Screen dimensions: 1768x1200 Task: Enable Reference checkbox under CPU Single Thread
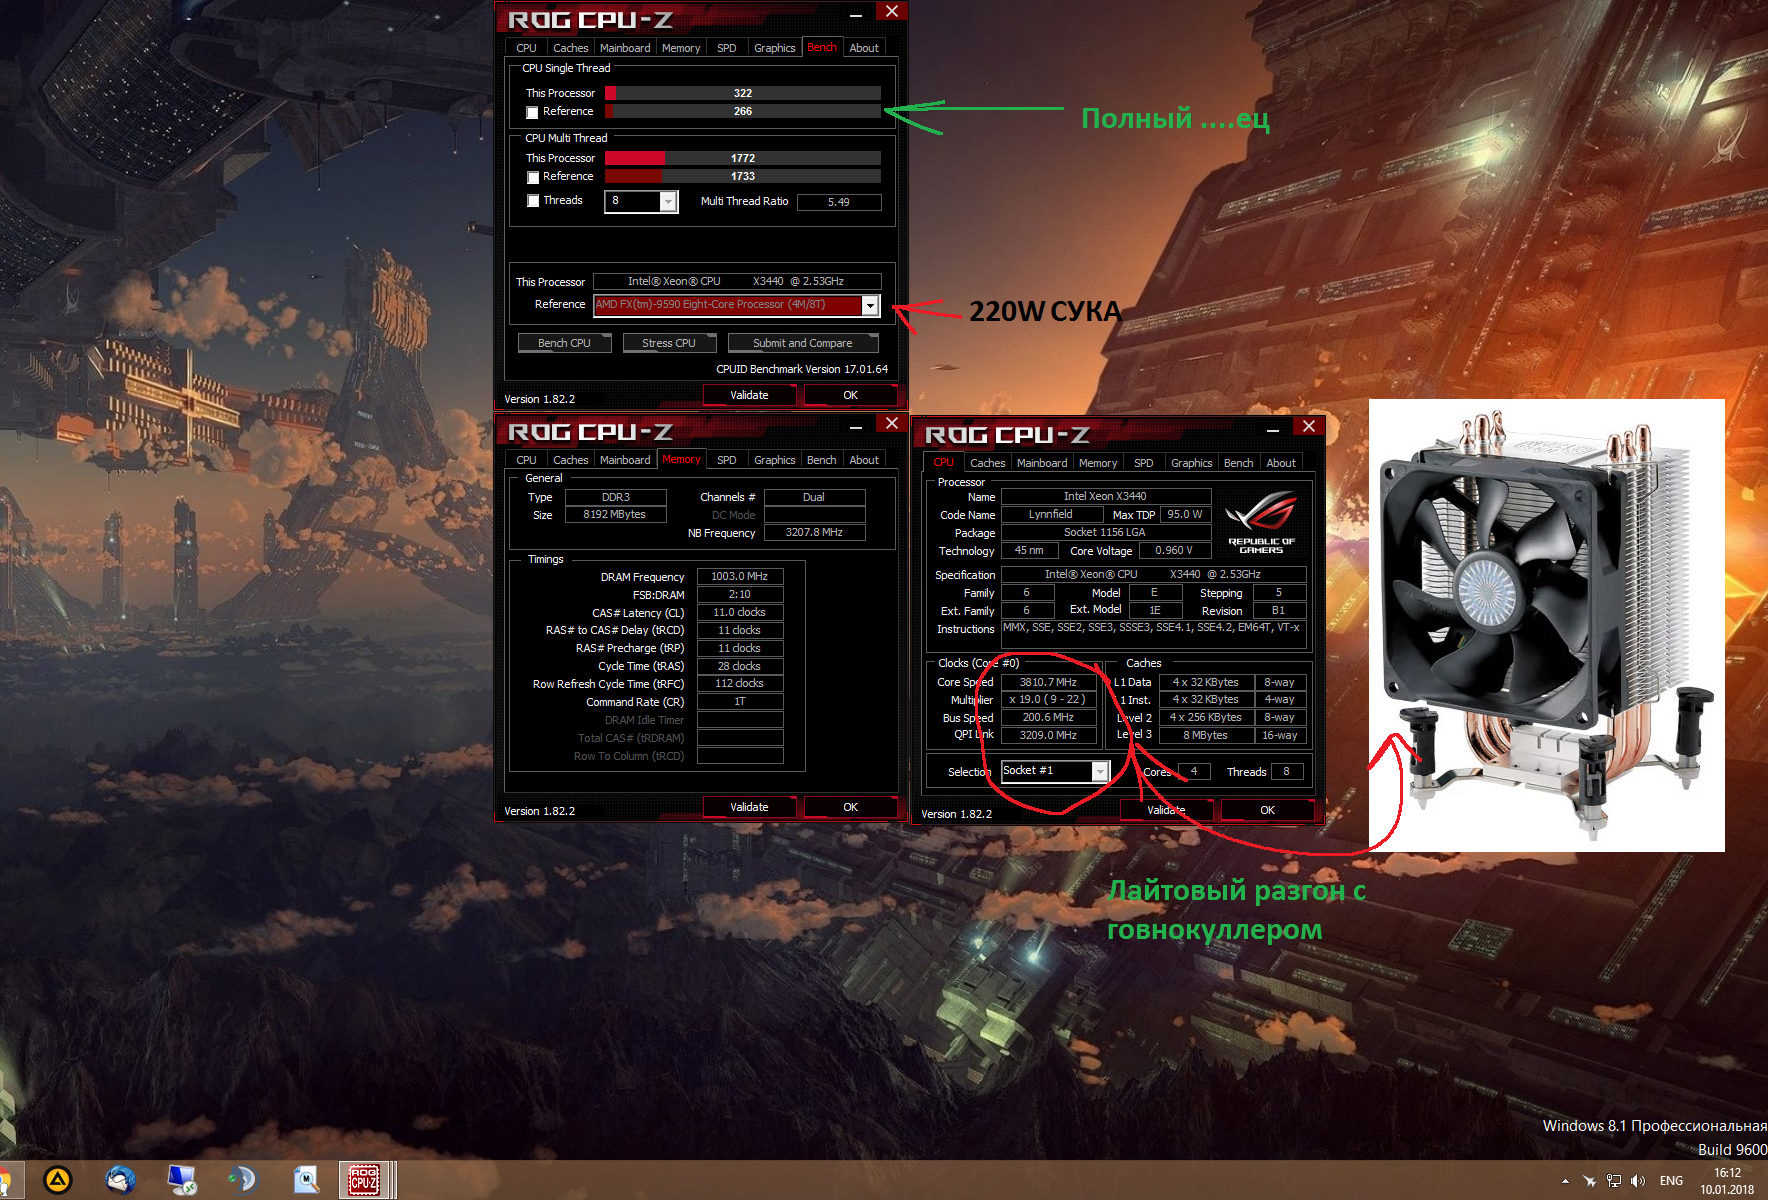(x=533, y=112)
